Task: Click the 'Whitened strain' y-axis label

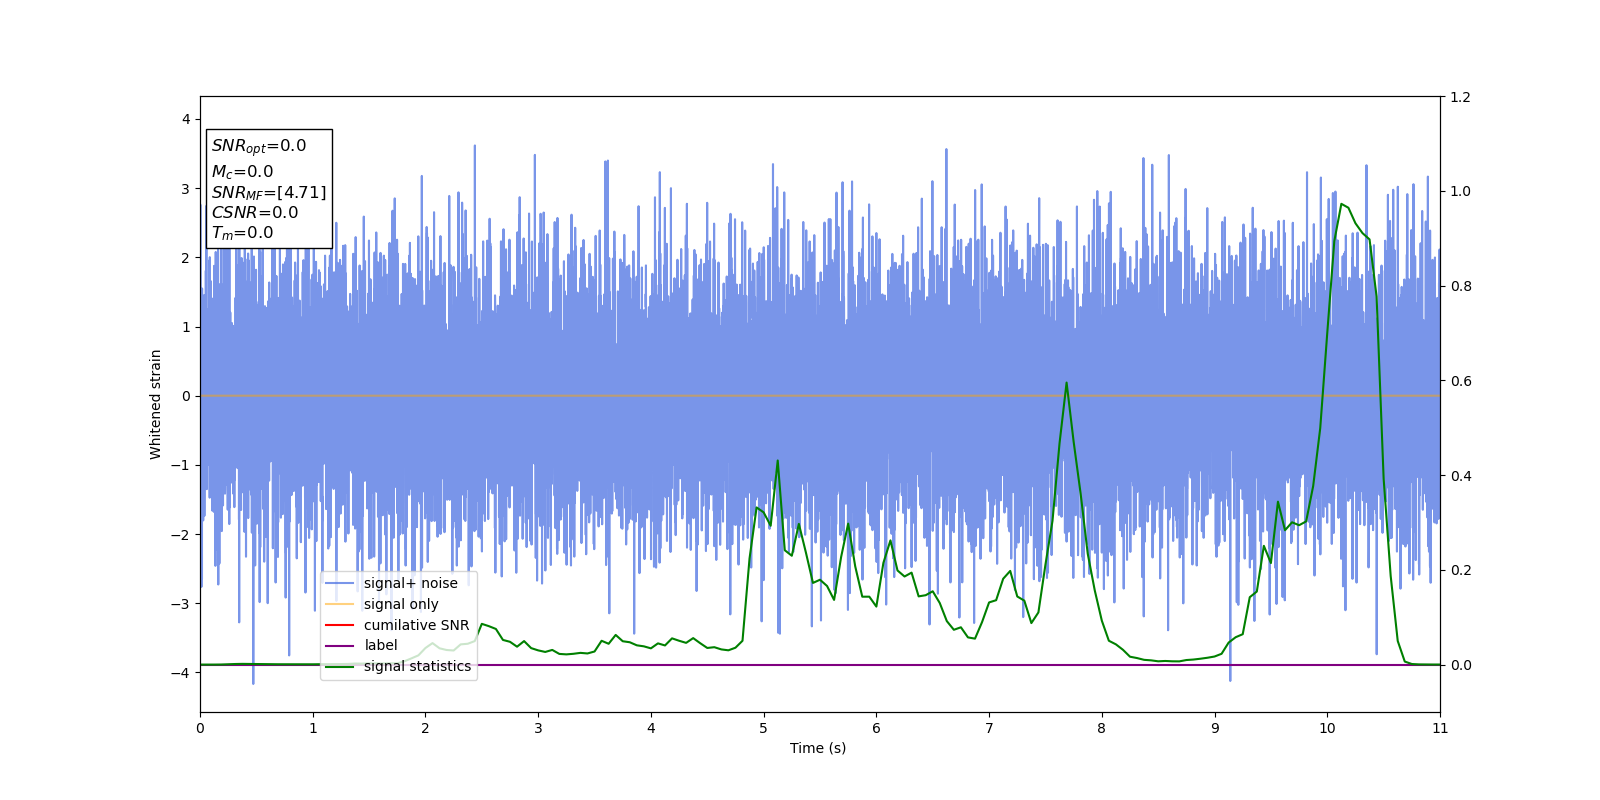Action: (x=156, y=404)
